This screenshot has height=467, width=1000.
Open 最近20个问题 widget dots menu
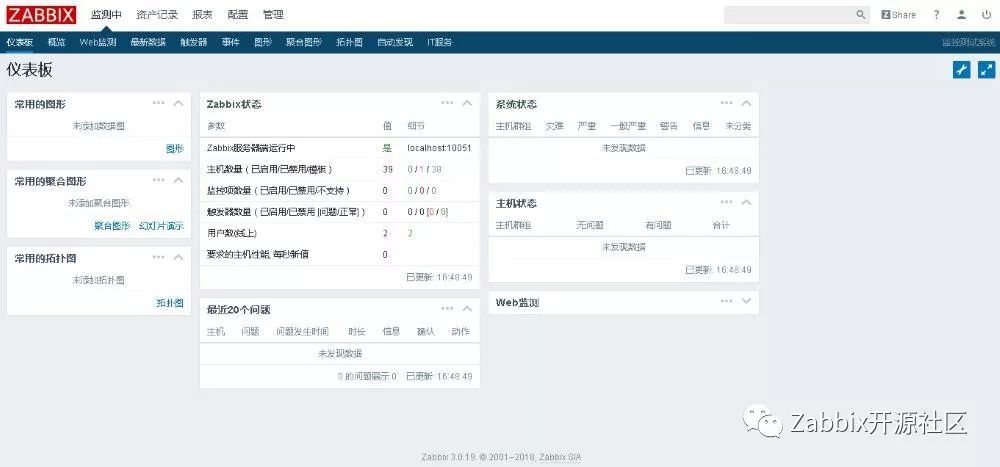coord(447,308)
